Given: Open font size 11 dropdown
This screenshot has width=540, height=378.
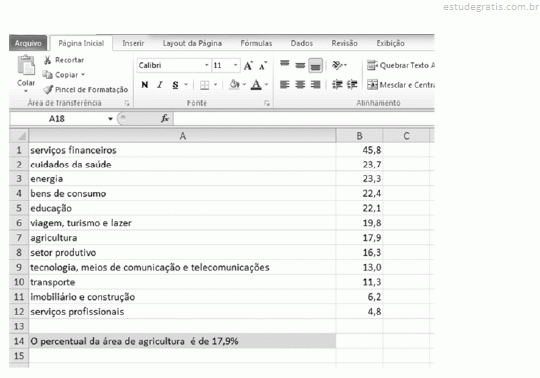Looking at the screenshot, I should 235,65.
